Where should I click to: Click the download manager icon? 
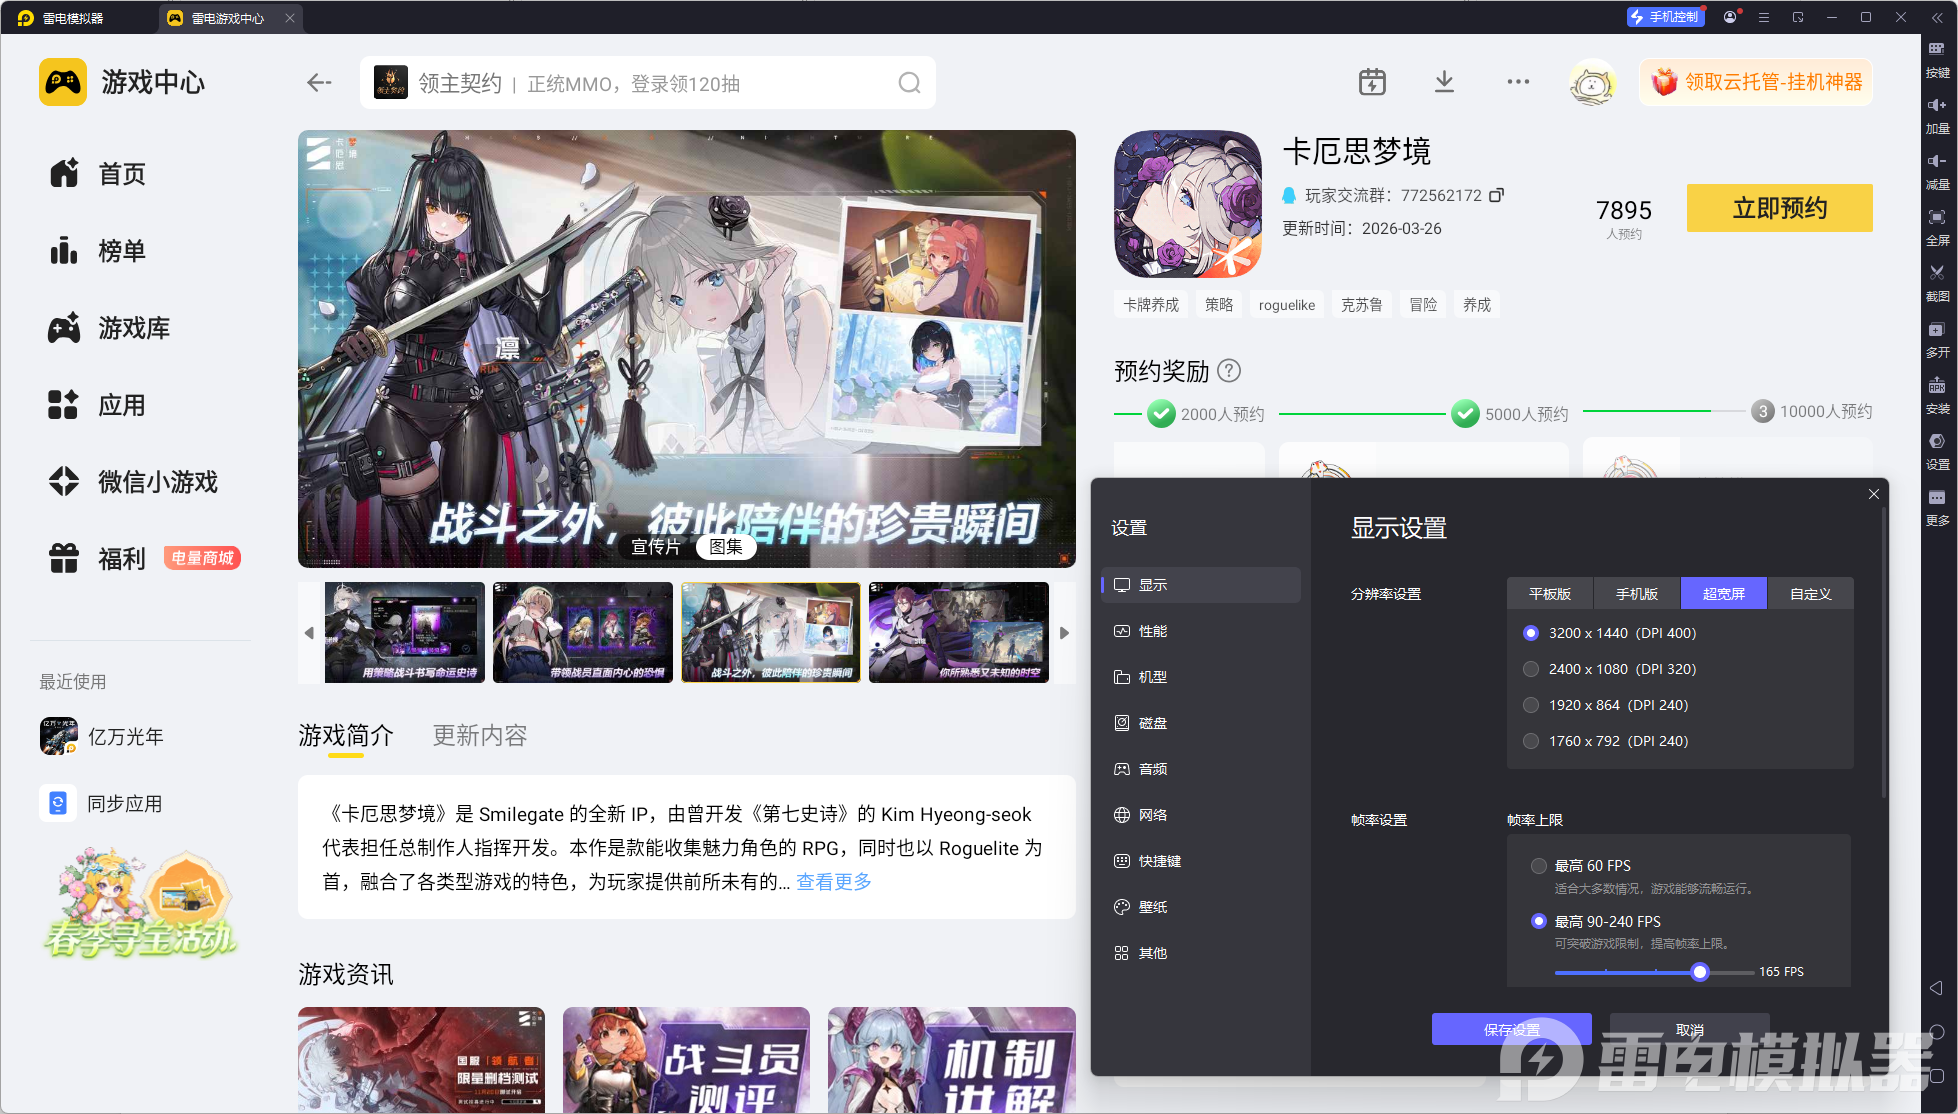pyautogui.click(x=1444, y=82)
